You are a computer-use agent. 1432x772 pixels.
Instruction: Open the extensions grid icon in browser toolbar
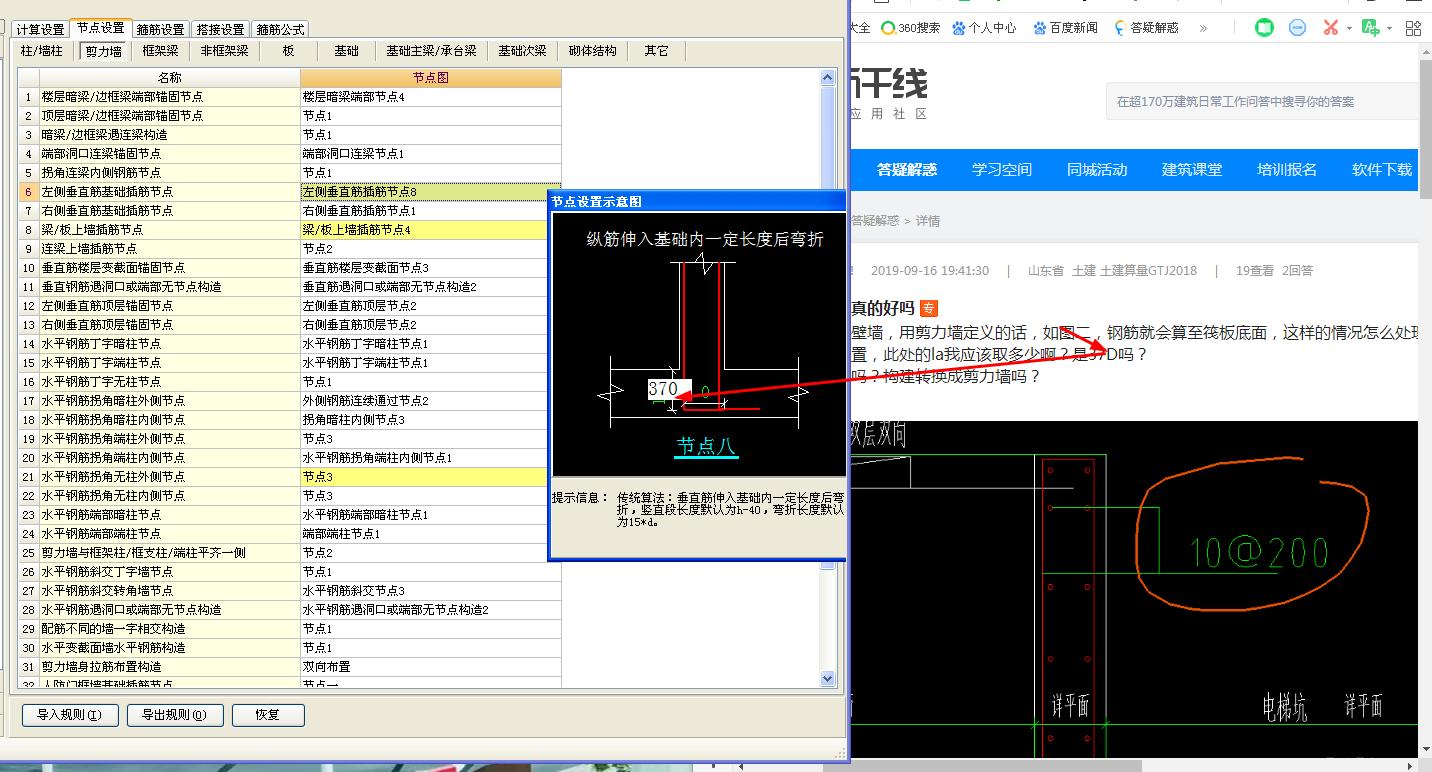point(1413,28)
